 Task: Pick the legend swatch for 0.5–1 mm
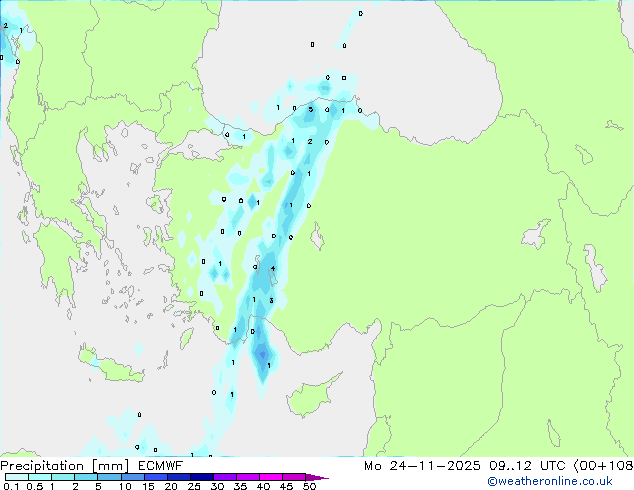click(40, 477)
